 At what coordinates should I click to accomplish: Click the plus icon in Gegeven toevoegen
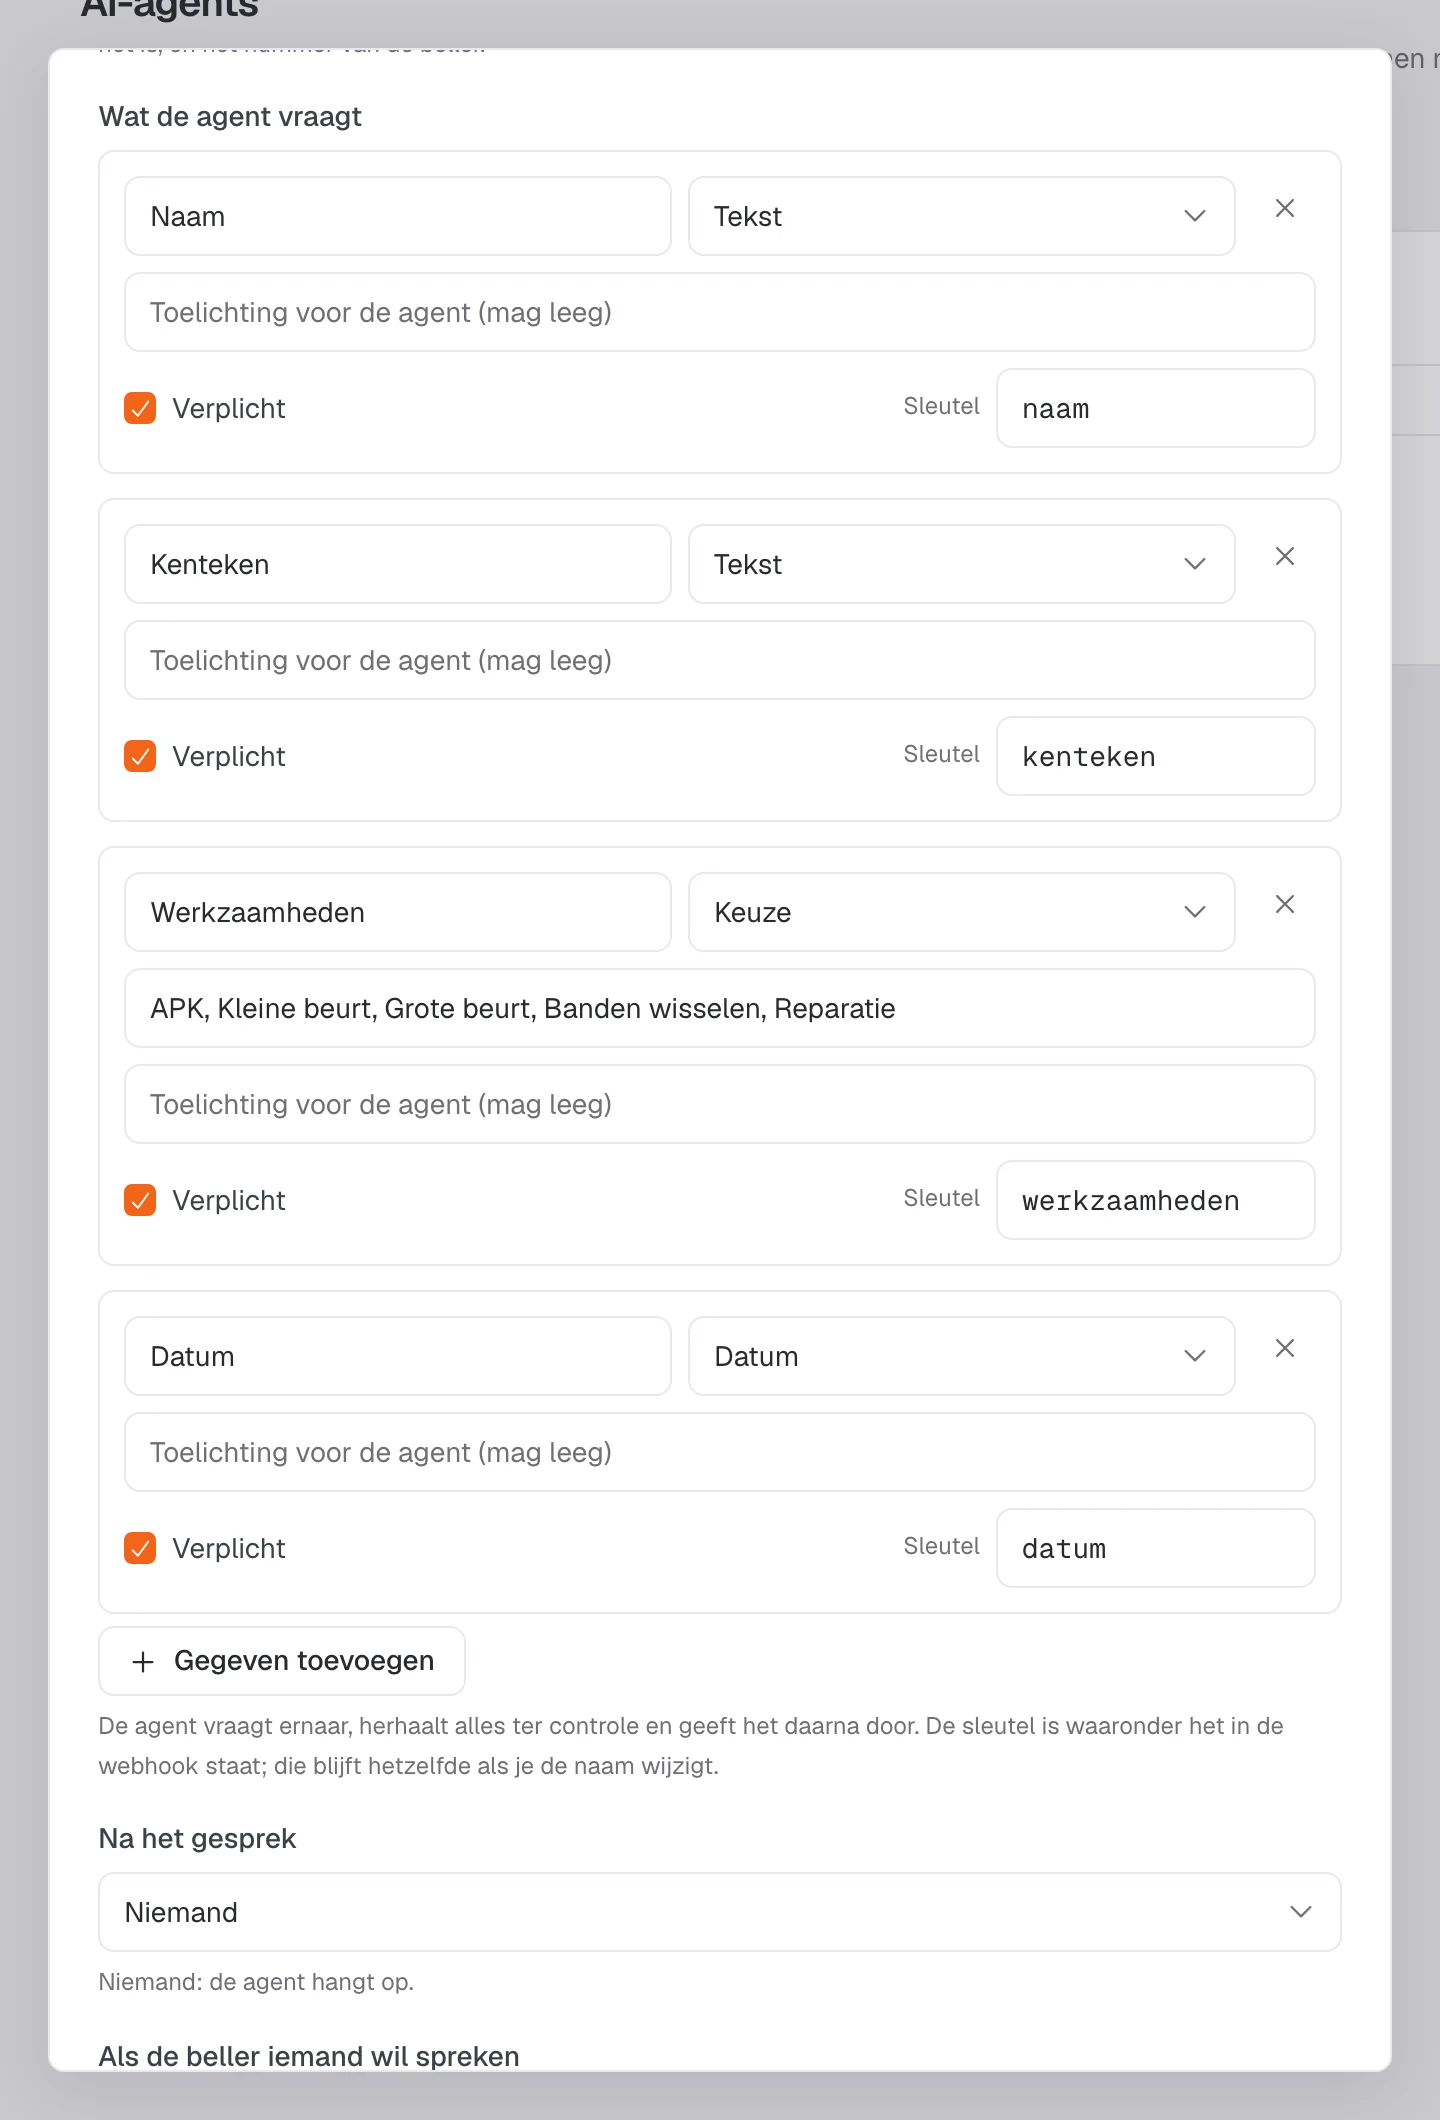pos(143,1662)
